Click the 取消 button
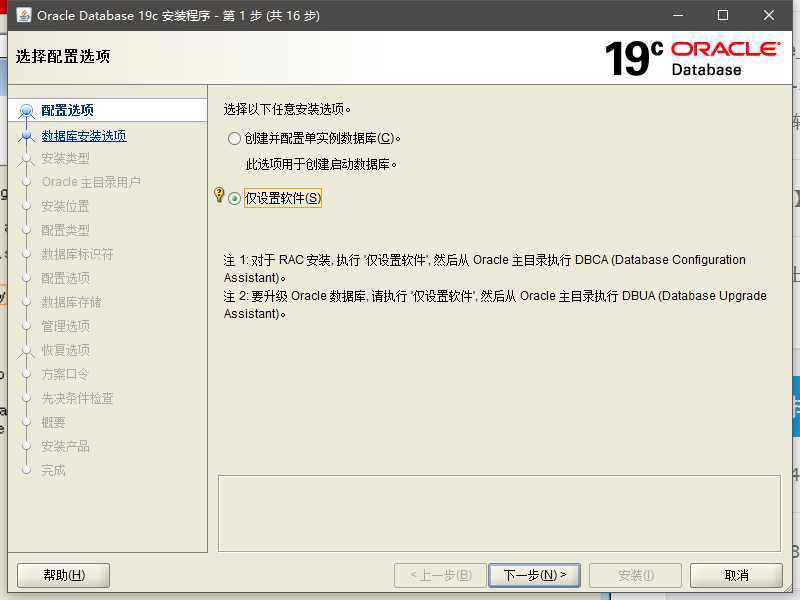800x600 pixels. [736, 576]
